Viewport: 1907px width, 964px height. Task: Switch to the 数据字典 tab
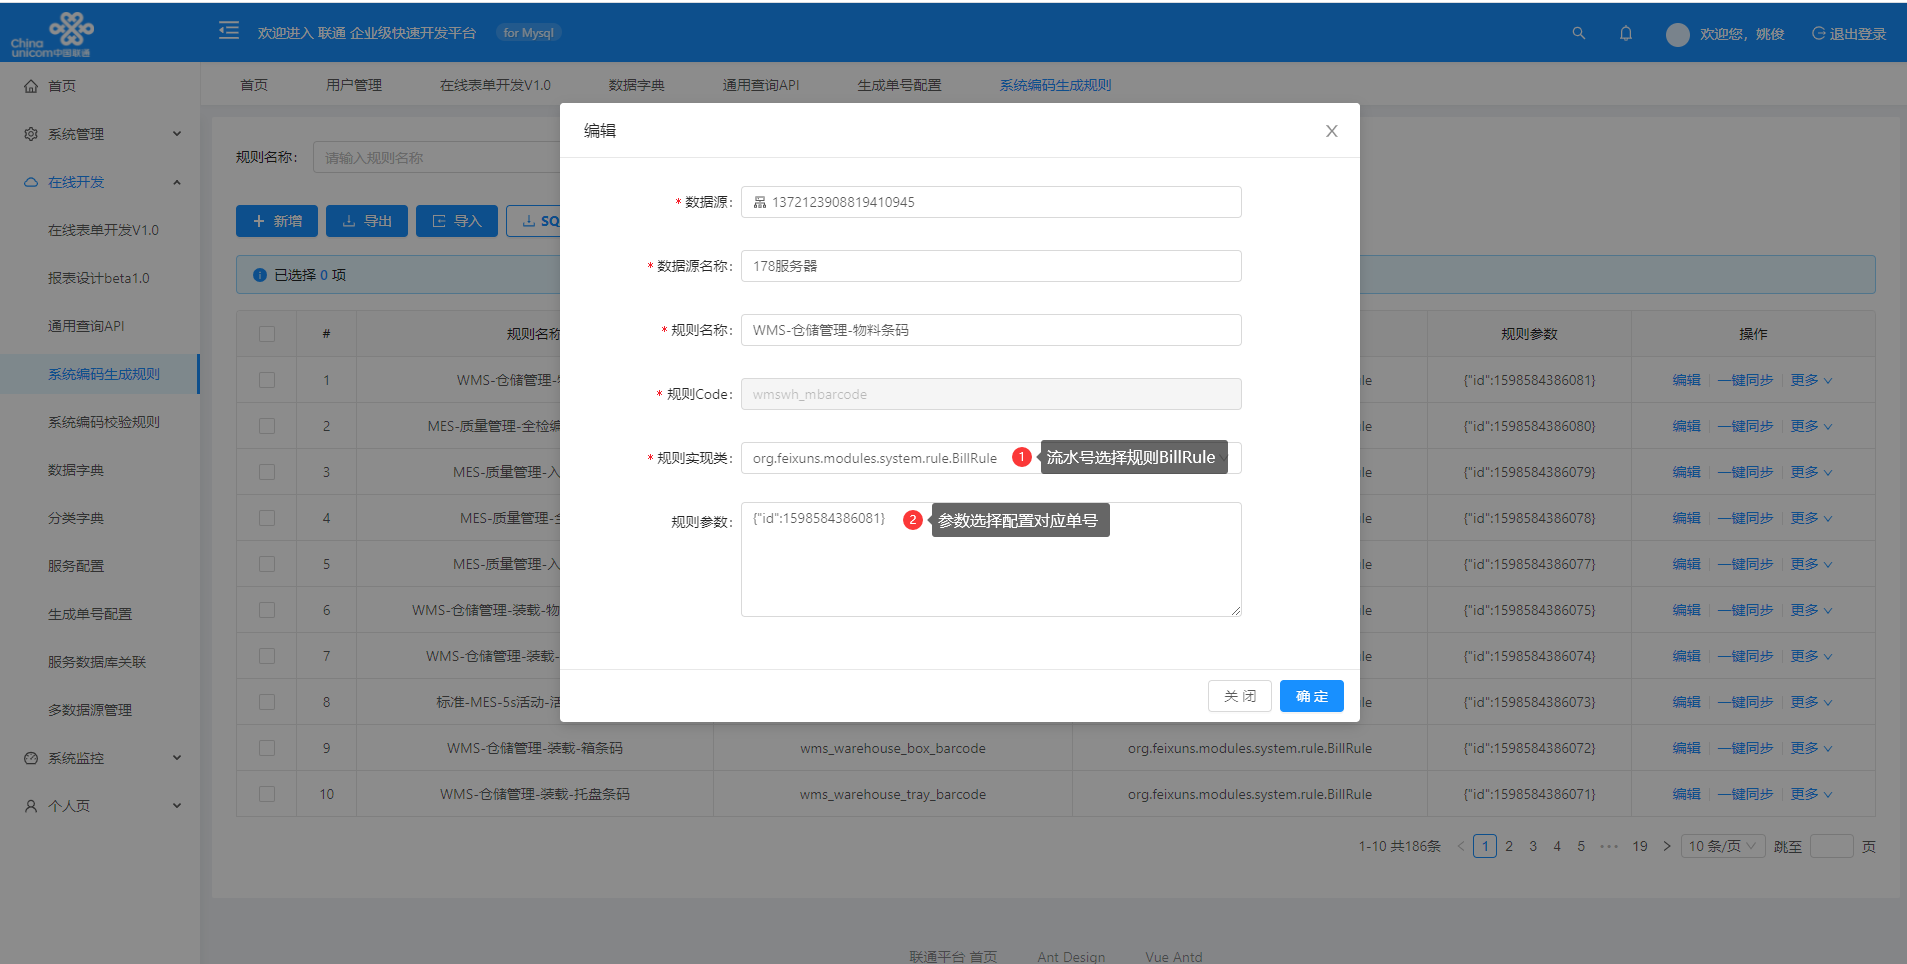click(637, 85)
